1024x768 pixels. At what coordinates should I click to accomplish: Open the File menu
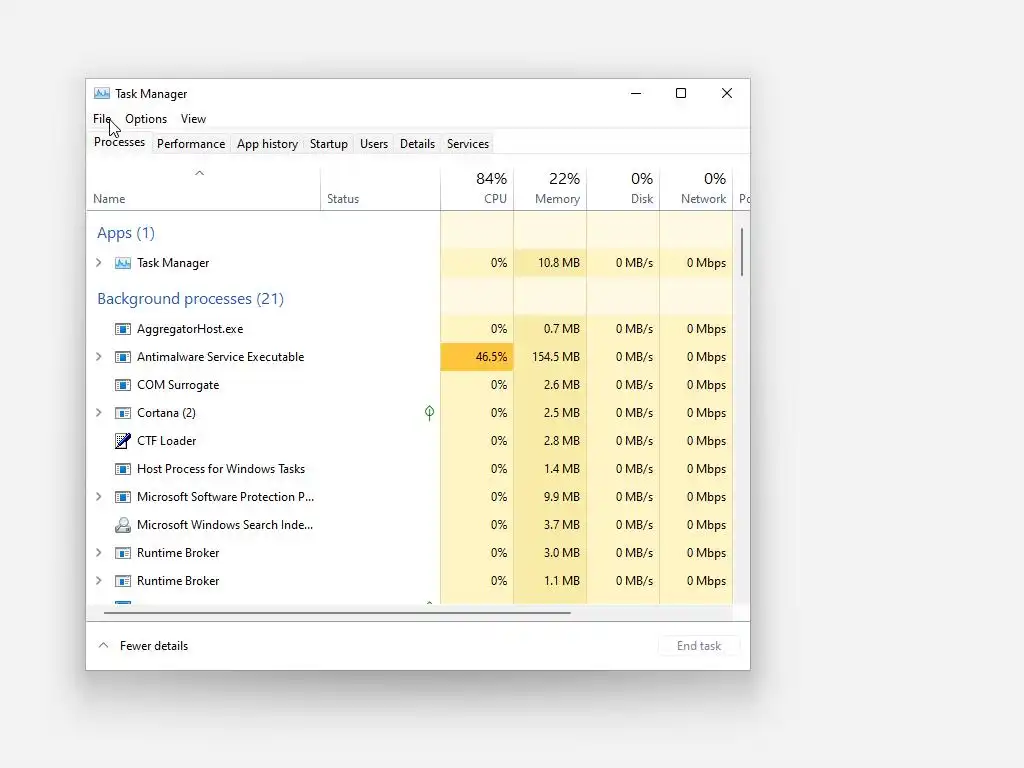point(102,119)
